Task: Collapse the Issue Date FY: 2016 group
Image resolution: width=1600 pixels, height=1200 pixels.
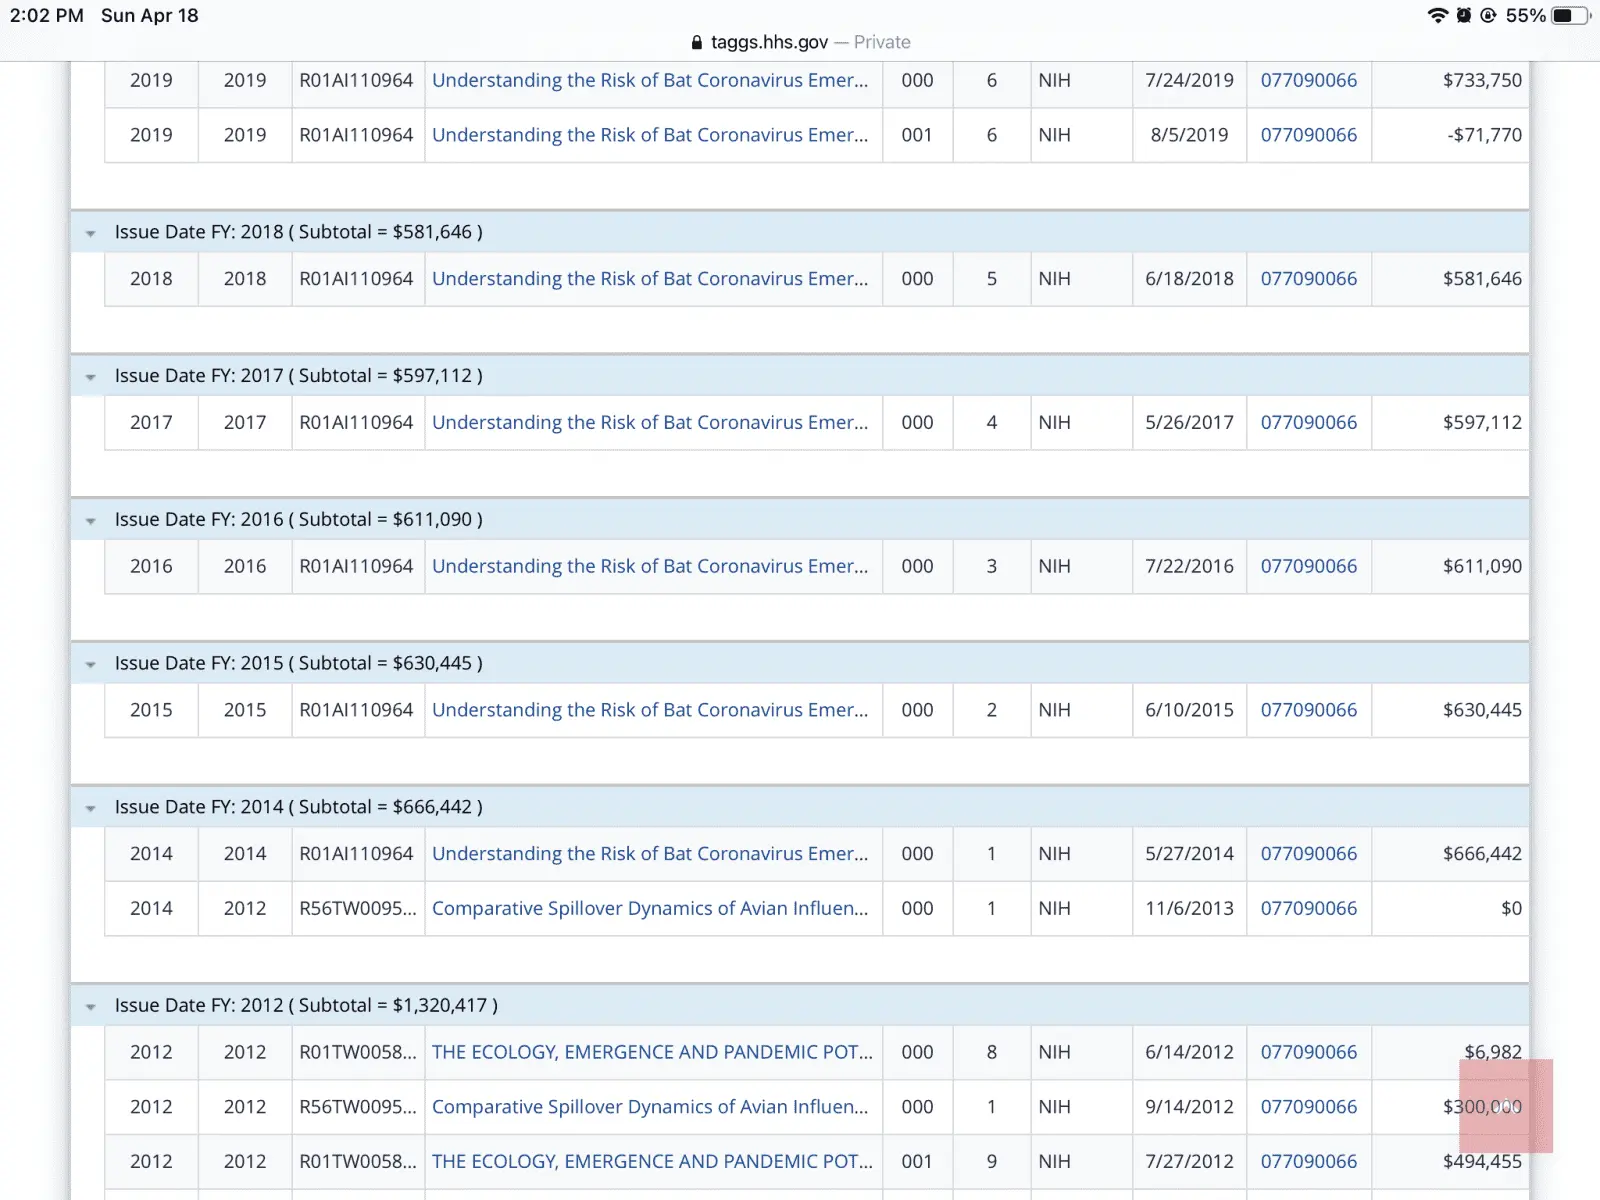Action: click(91, 521)
